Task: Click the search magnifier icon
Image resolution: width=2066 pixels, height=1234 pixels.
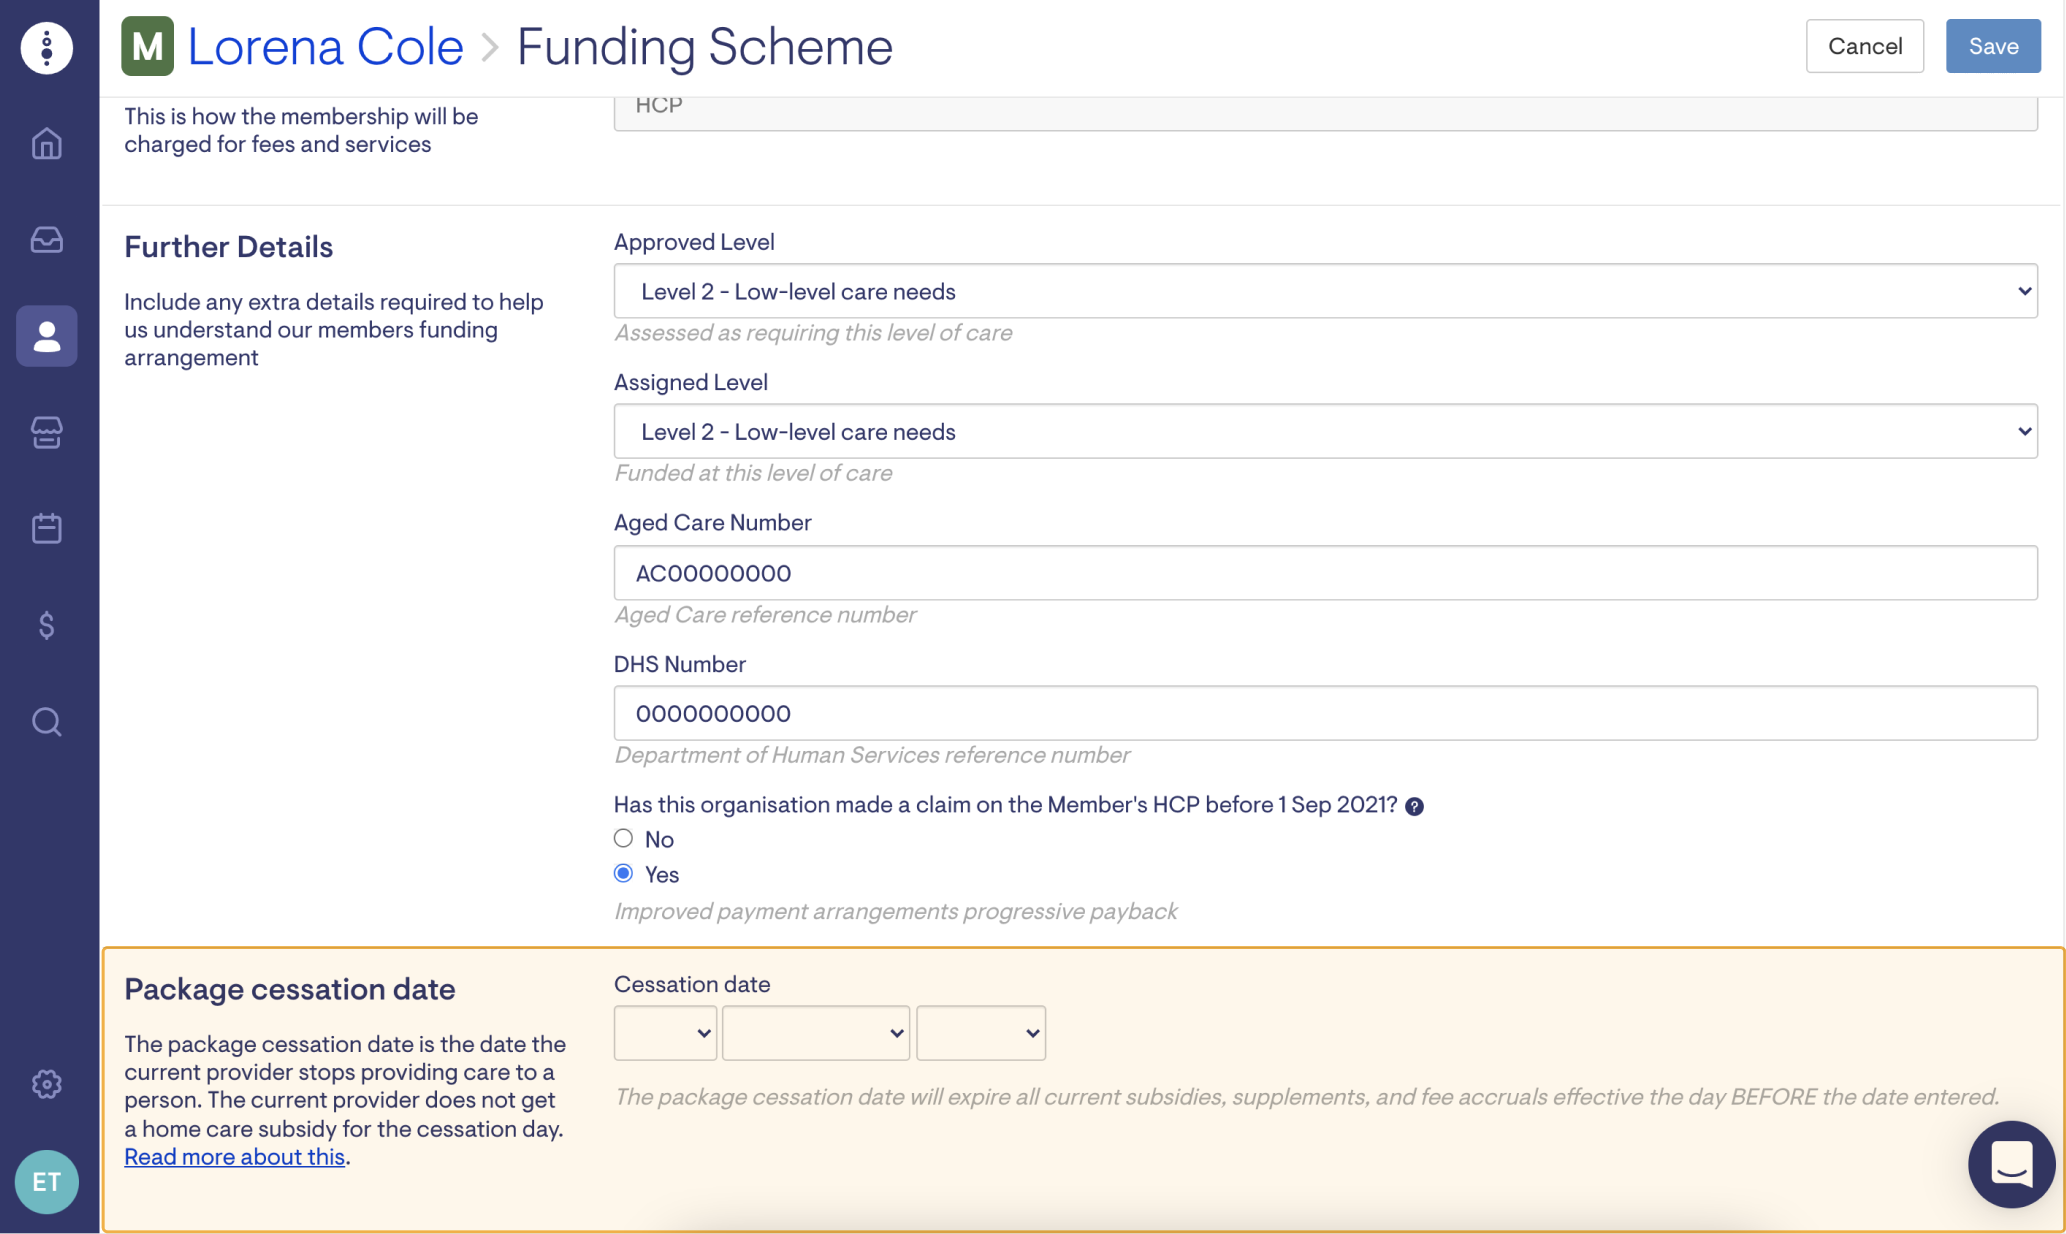Action: [x=47, y=721]
